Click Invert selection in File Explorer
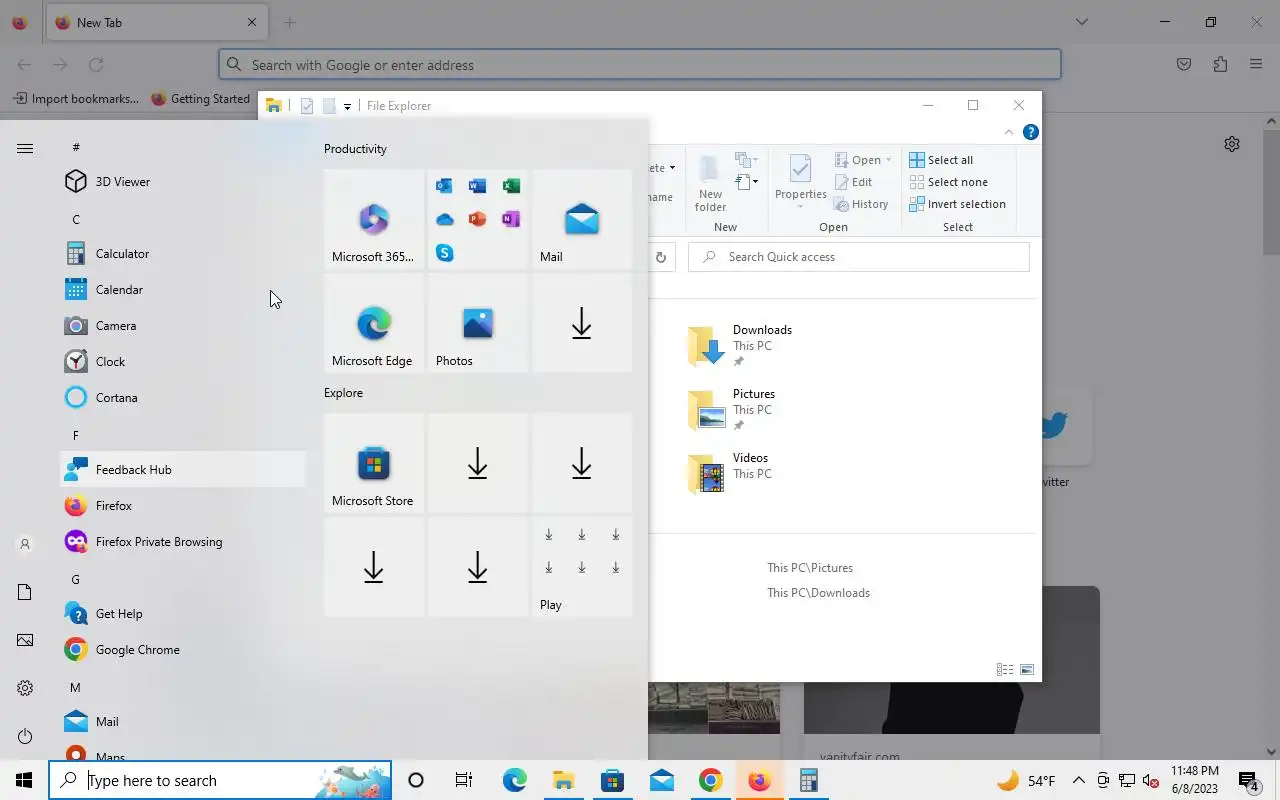Image resolution: width=1280 pixels, height=800 pixels. [957, 204]
